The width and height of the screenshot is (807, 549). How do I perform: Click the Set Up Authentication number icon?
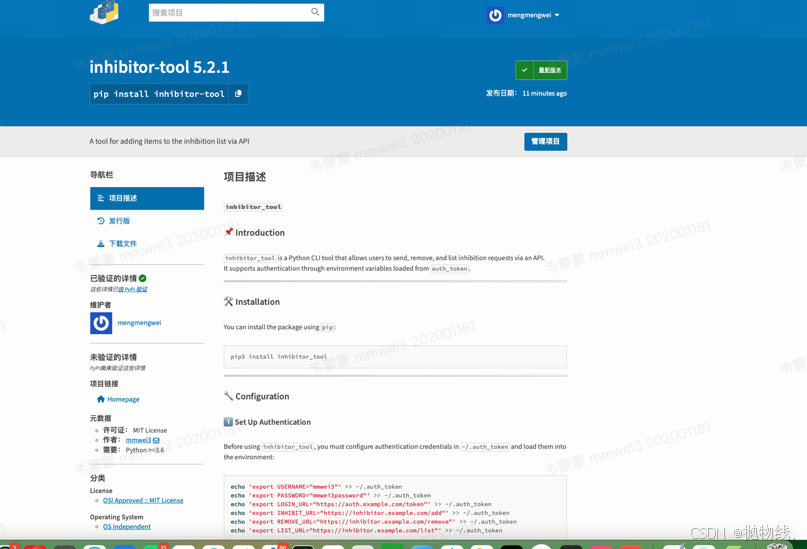click(x=228, y=422)
